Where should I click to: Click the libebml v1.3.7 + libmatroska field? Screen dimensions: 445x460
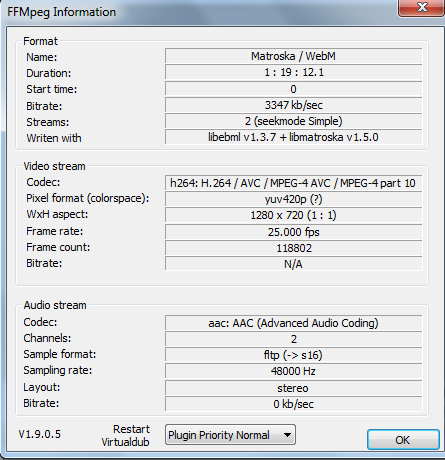point(293,137)
